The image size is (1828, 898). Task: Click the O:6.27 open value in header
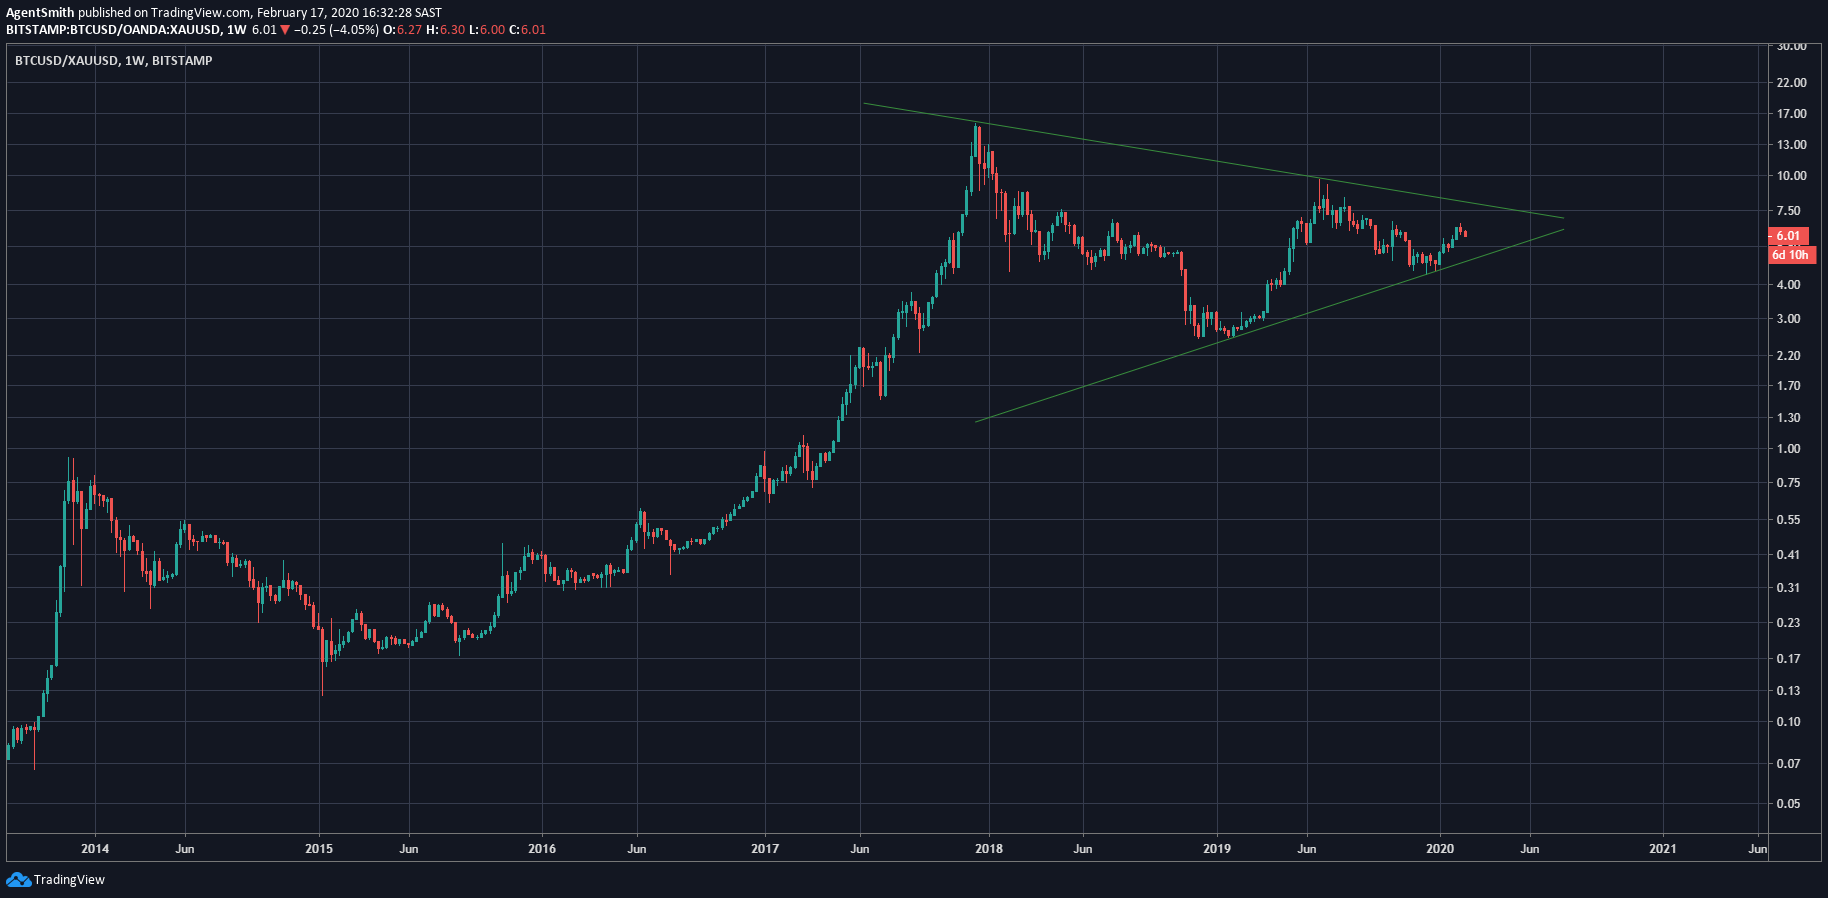[403, 30]
